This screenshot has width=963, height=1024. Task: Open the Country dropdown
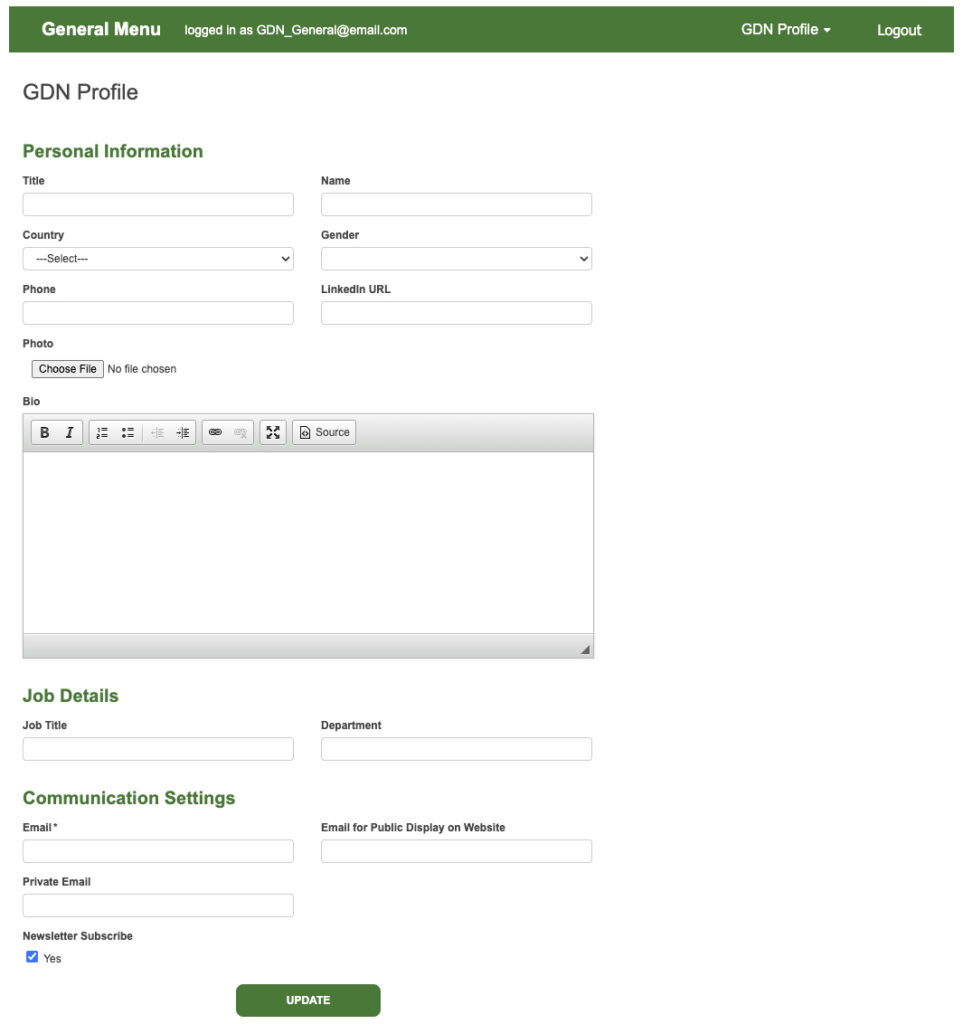(158, 259)
